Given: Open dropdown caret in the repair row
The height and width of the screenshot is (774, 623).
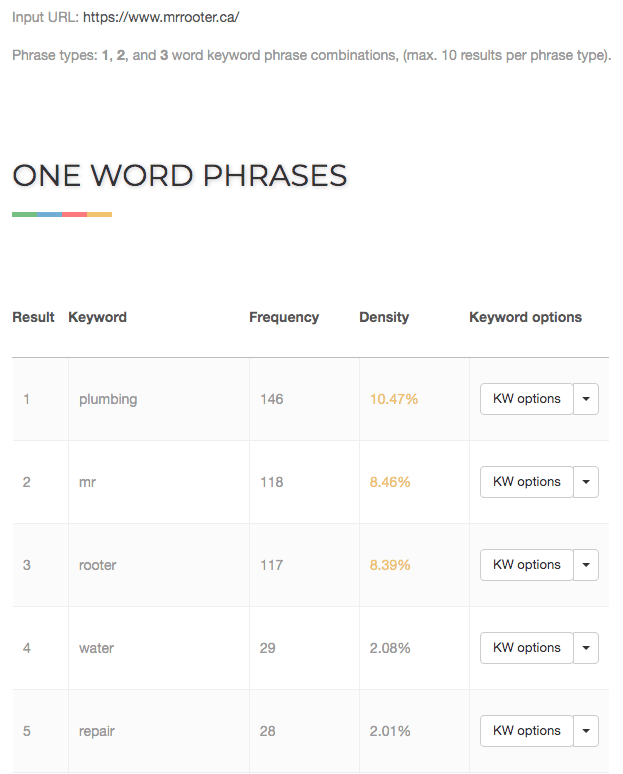Looking at the screenshot, I should coord(586,731).
